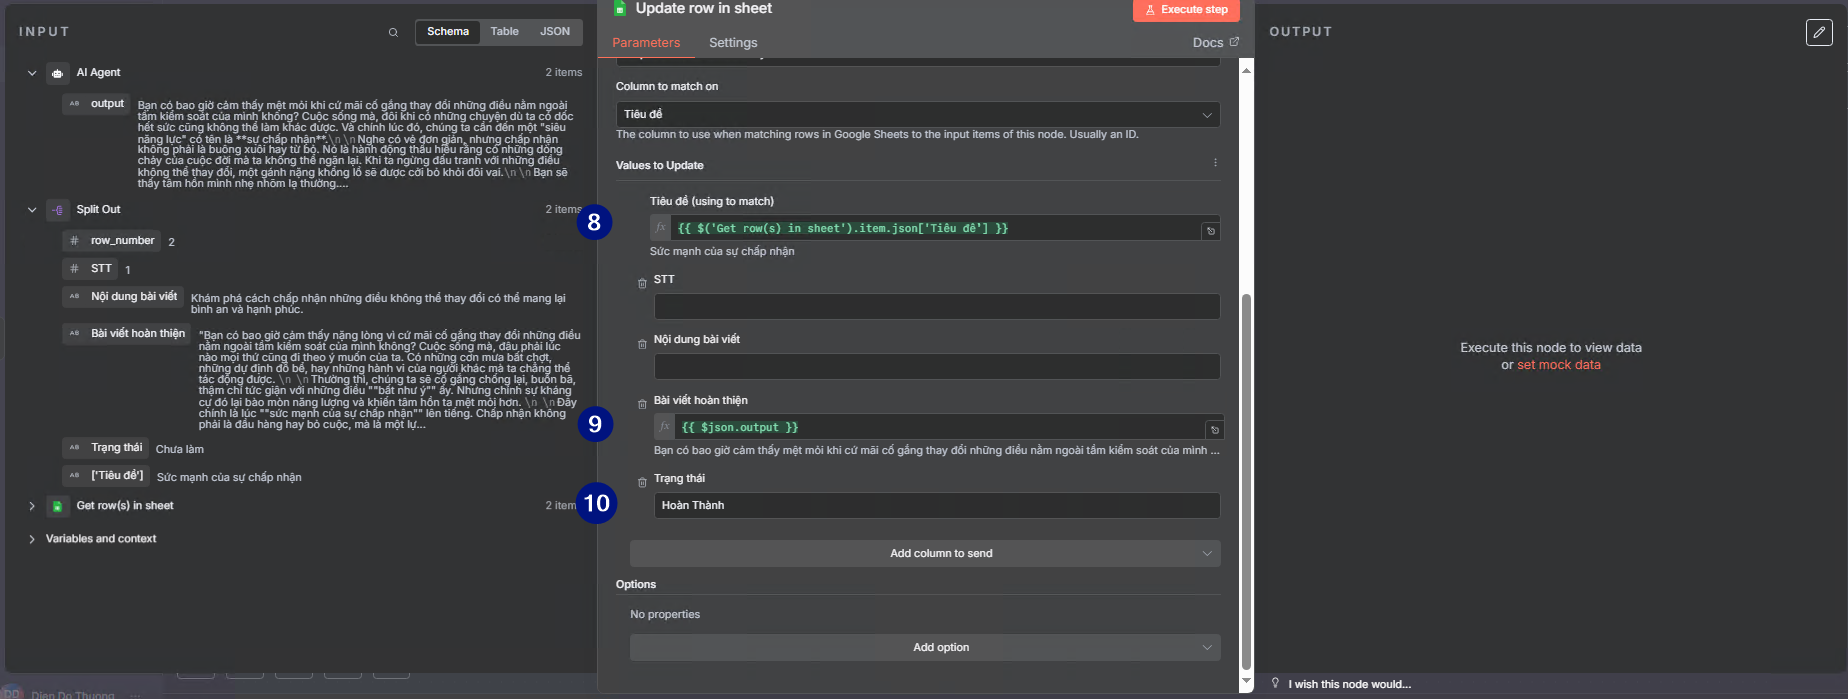Switch input view to JSON
Image resolution: width=1848 pixels, height=699 pixels.
coord(555,32)
